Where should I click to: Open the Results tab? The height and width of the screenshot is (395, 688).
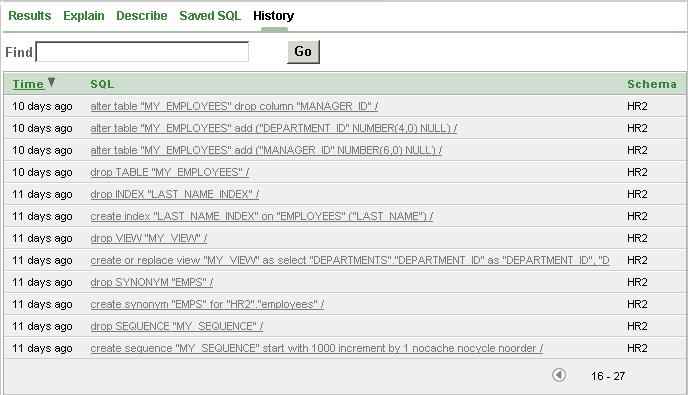point(29,16)
